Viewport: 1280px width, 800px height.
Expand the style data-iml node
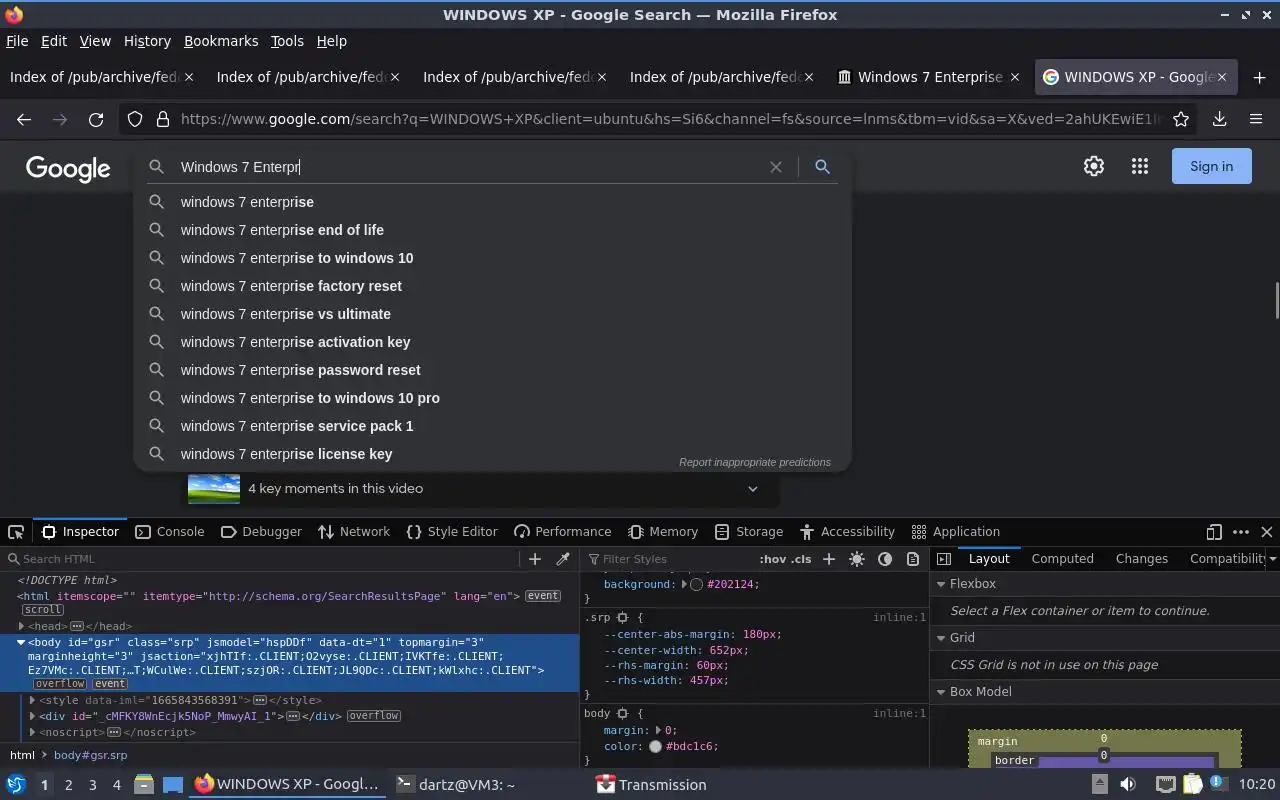(33, 700)
